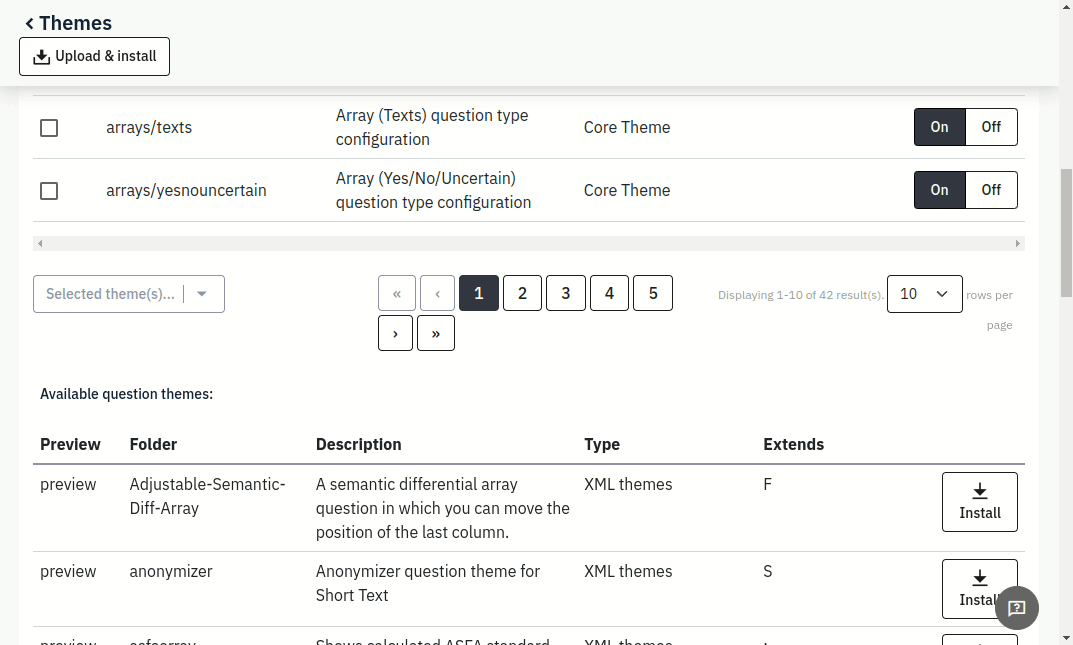Switch arrays/texts theme to Off
Viewport: 1073px width, 645px height.
tap(991, 127)
